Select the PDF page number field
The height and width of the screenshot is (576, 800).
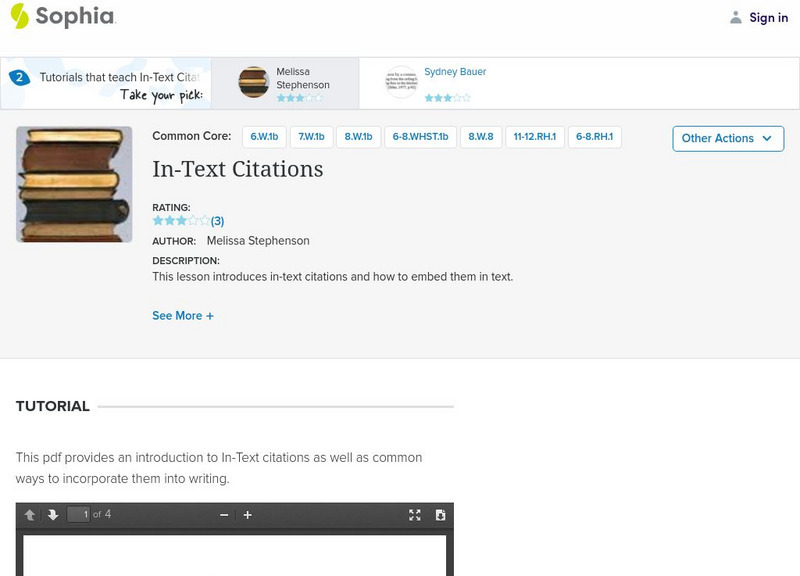pos(79,514)
